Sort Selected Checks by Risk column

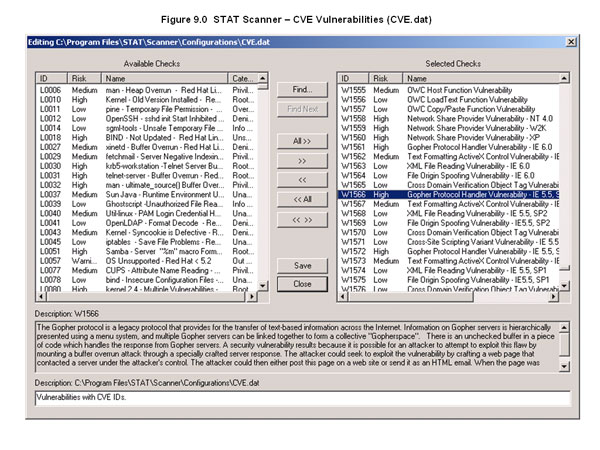386,78
